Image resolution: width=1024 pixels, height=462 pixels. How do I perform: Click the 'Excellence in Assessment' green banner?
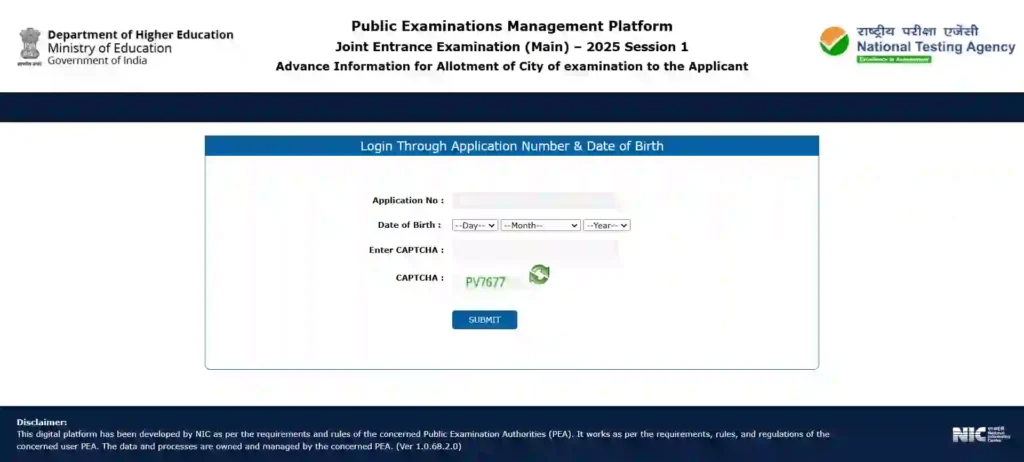(894, 59)
